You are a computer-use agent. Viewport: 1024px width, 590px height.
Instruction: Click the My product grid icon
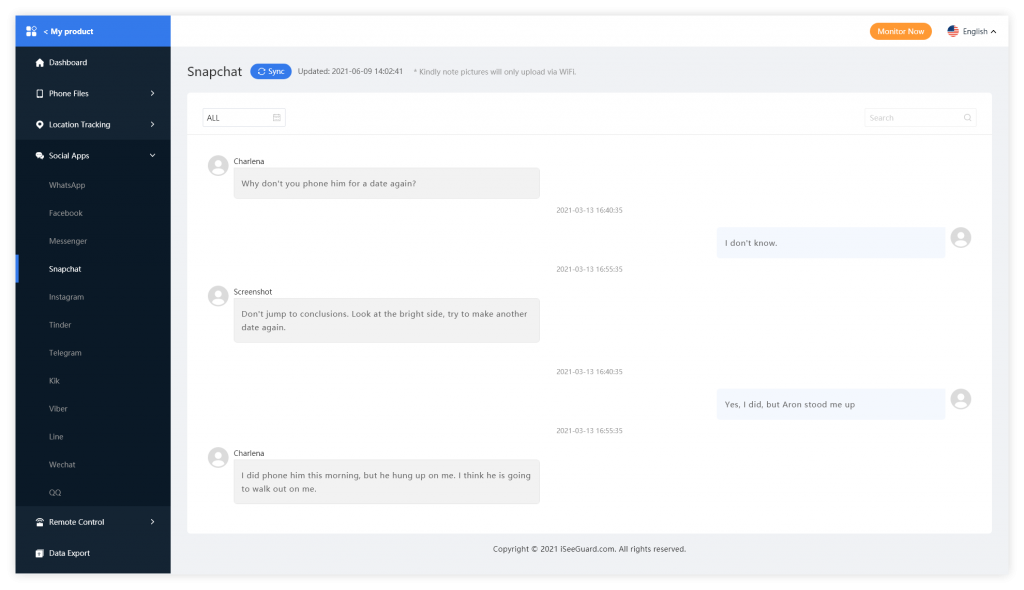31,31
